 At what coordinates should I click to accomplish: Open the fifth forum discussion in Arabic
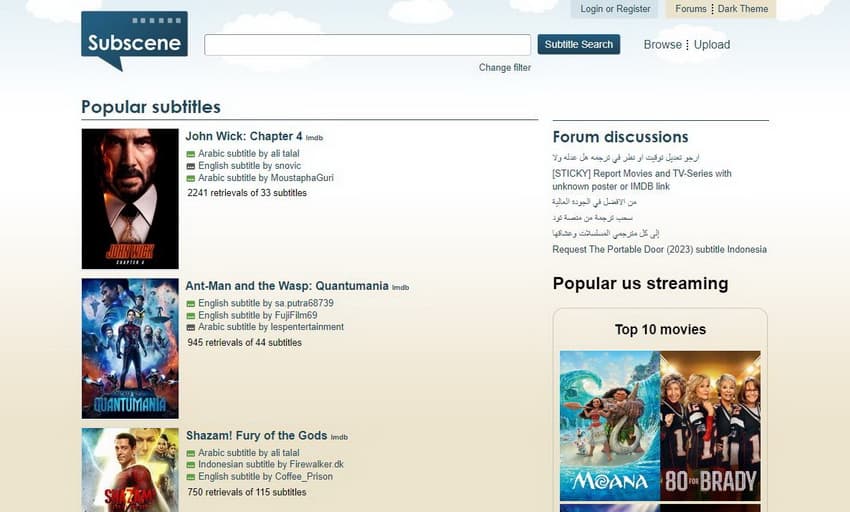click(x=606, y=233)
